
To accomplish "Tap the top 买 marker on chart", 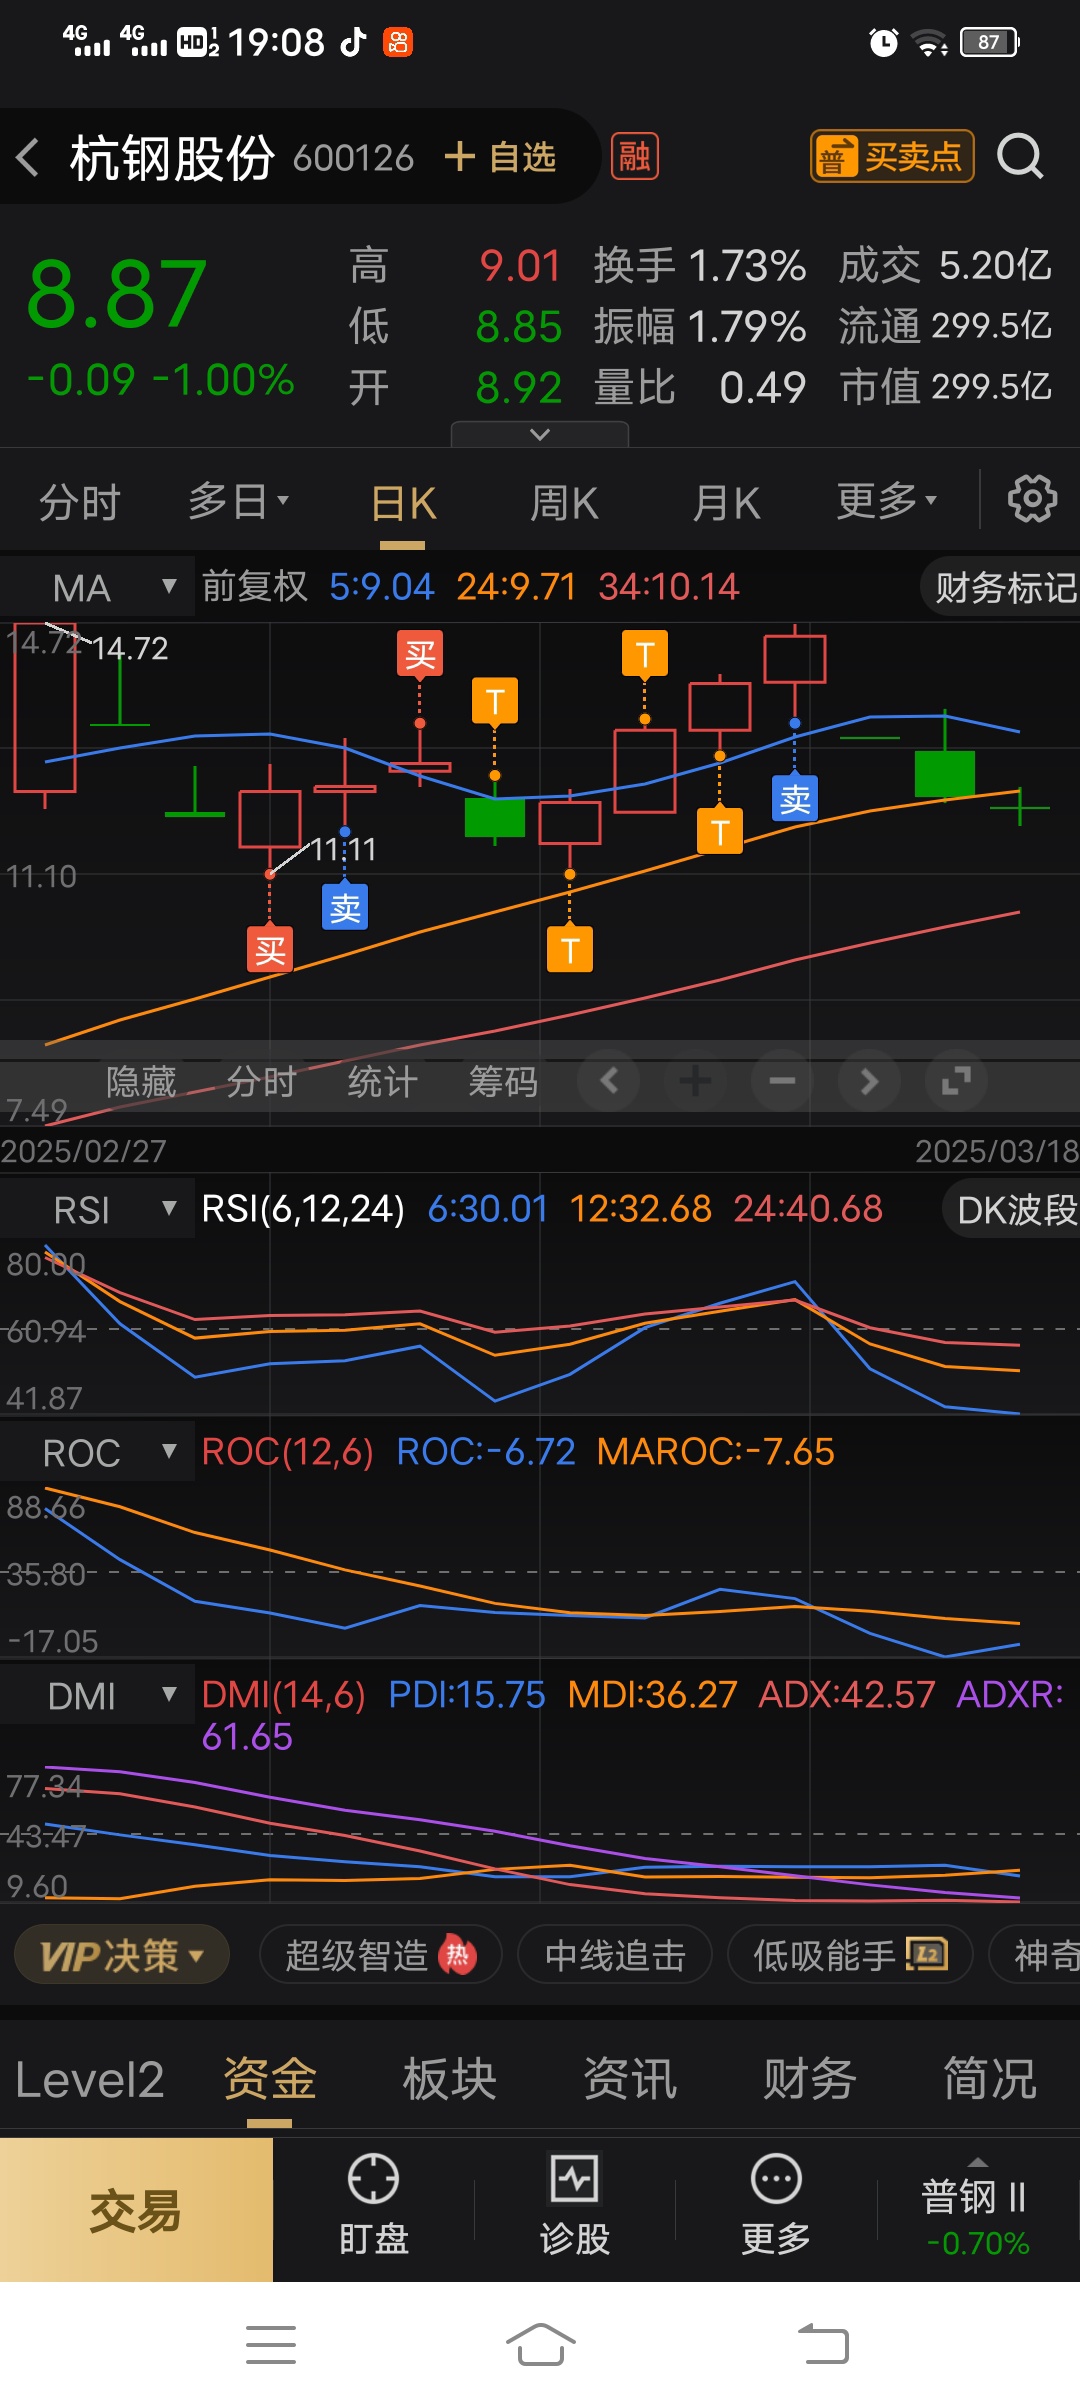I will click(x=420, y=655).
